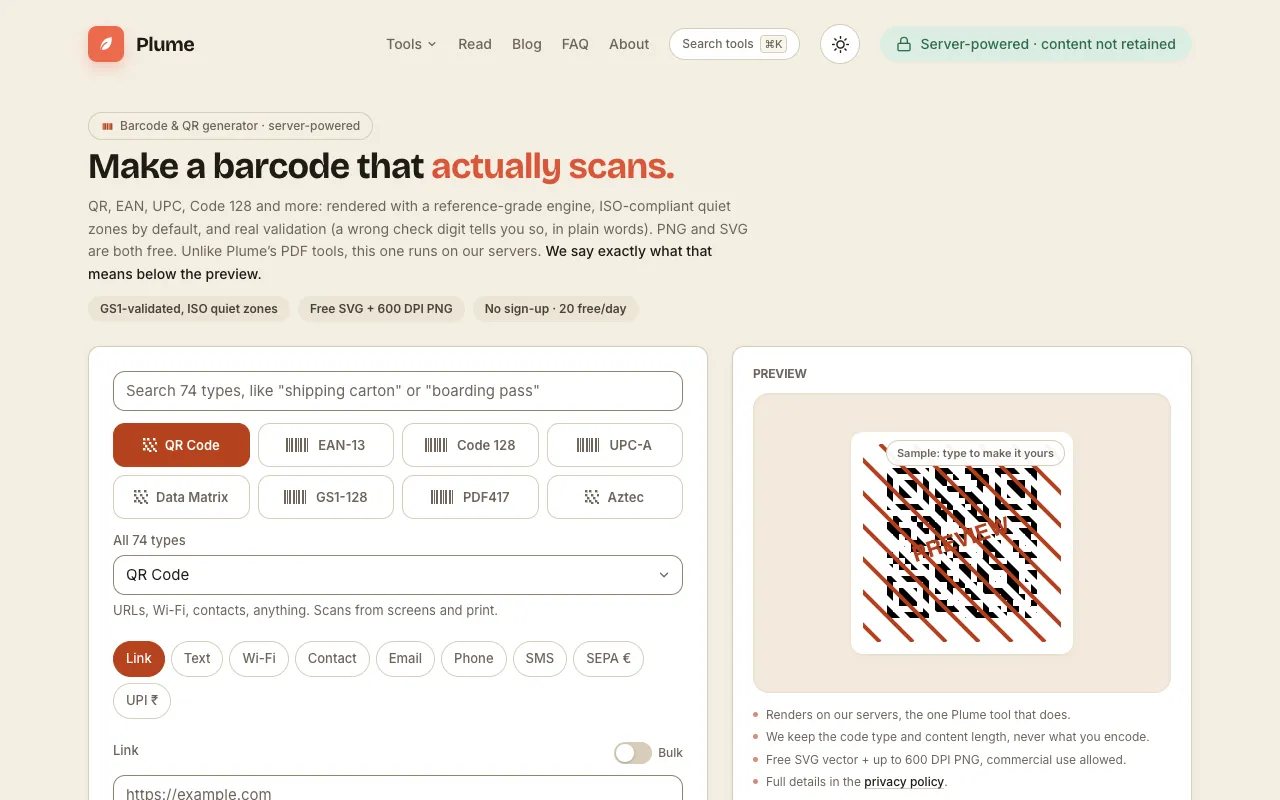Expand the All 74 types dropdown
The width and height of the screenshot is (1280, 800).
pos(398,575)
